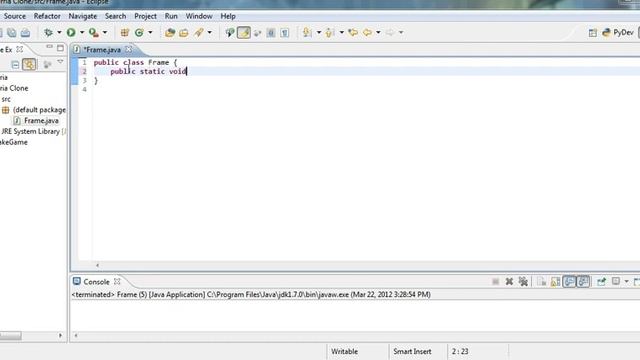Click the Run External Tools icon
Screen dimensions: 640x360
coord(94,32)
